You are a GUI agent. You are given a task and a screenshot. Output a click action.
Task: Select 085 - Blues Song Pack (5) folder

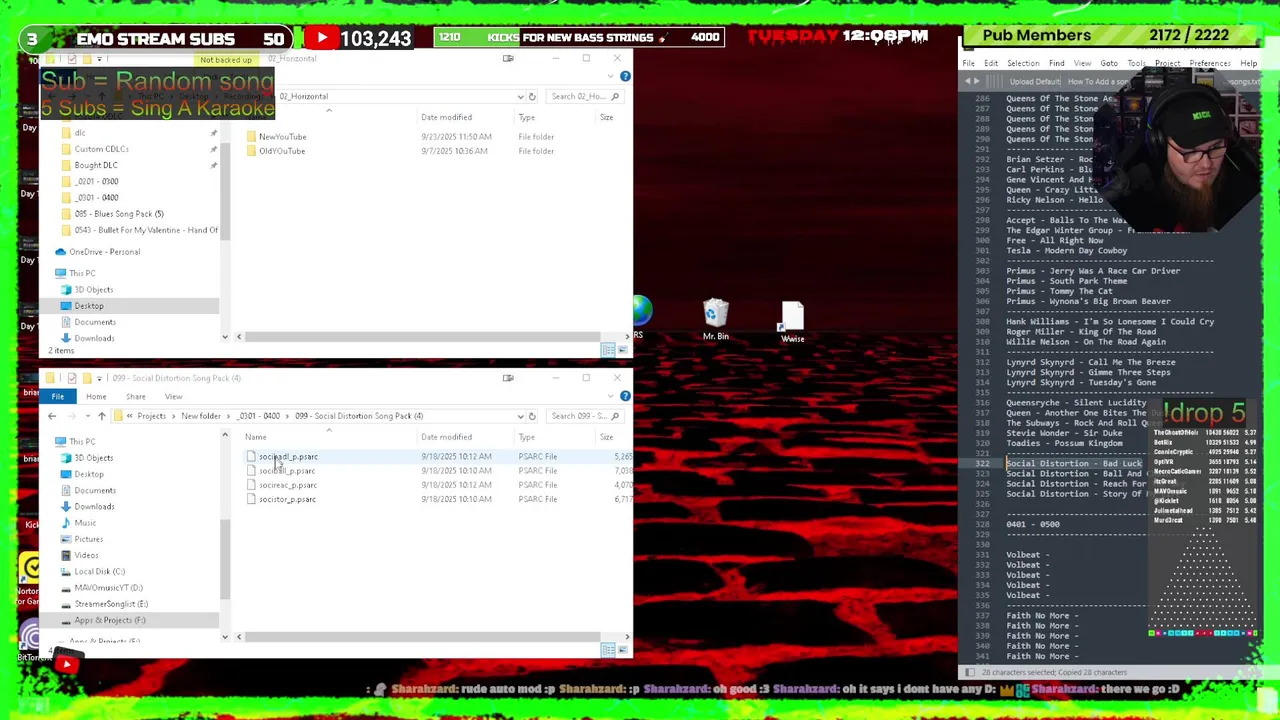(x=118, y=214)
